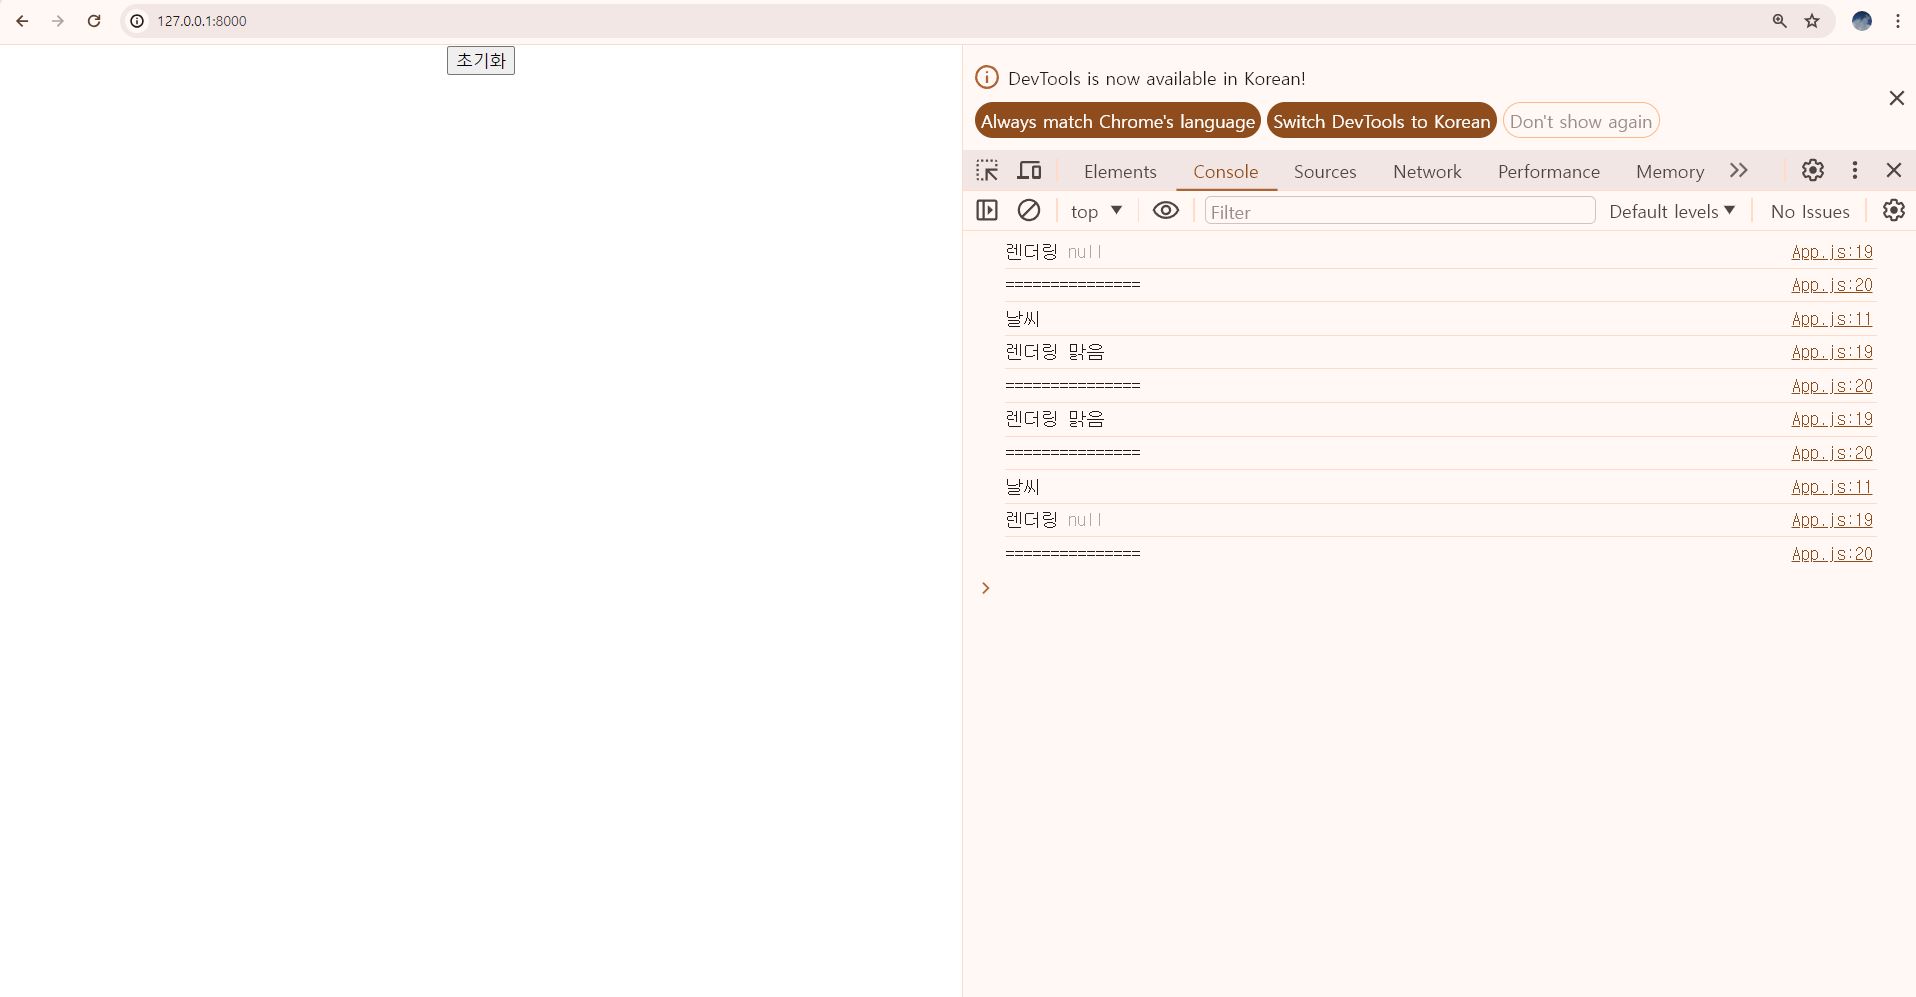Go forward with the browser forward arrow
The width and height of the screenshot is (1916, 997).
[x=58, y=21]
